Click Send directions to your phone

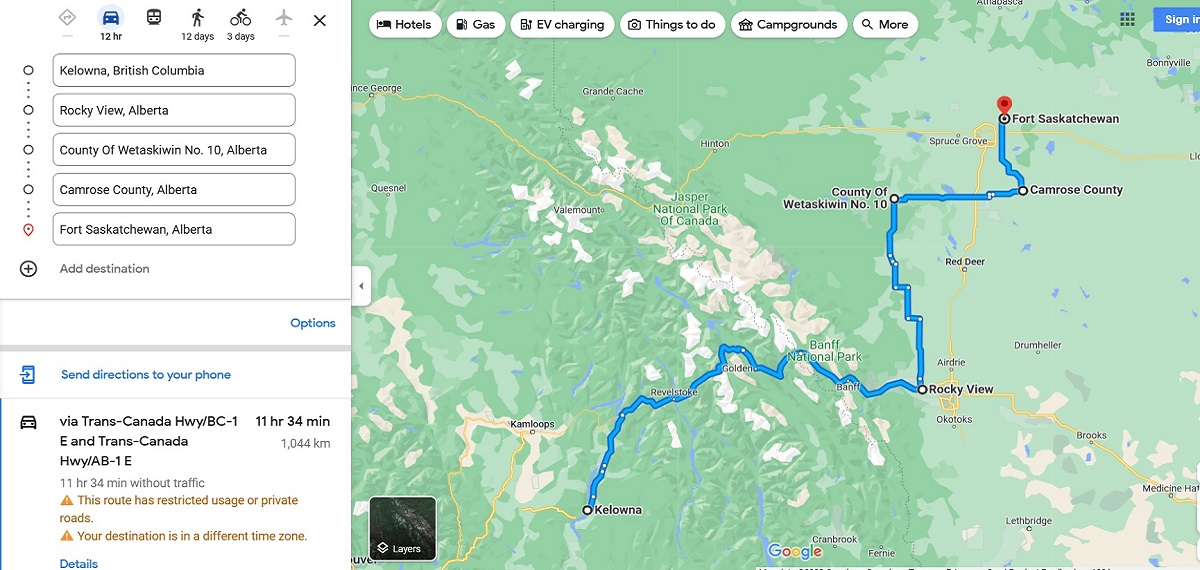(146, 375)
